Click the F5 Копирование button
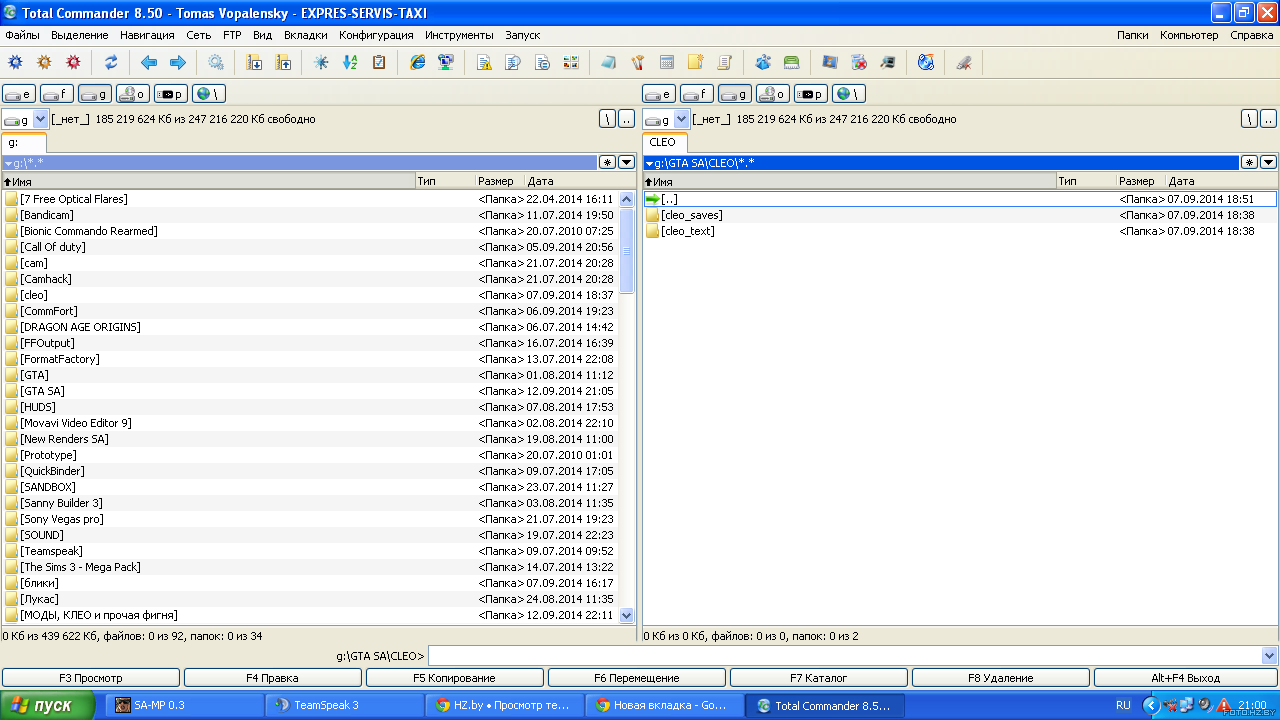Screen dimensions: 1280x720 pos(455,678)
